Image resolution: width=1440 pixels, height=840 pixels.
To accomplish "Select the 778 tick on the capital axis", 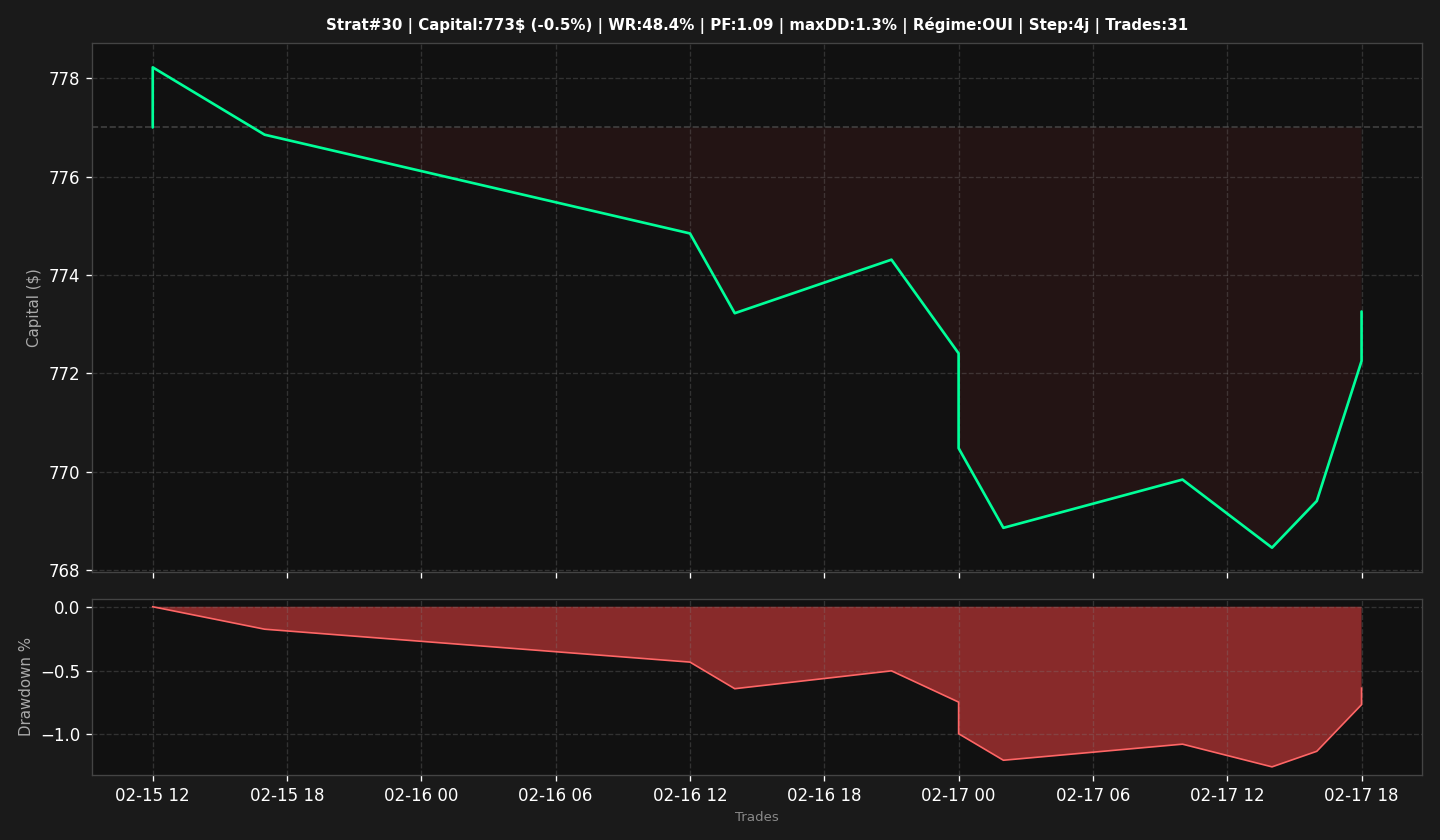I will (x=63, y=79).
